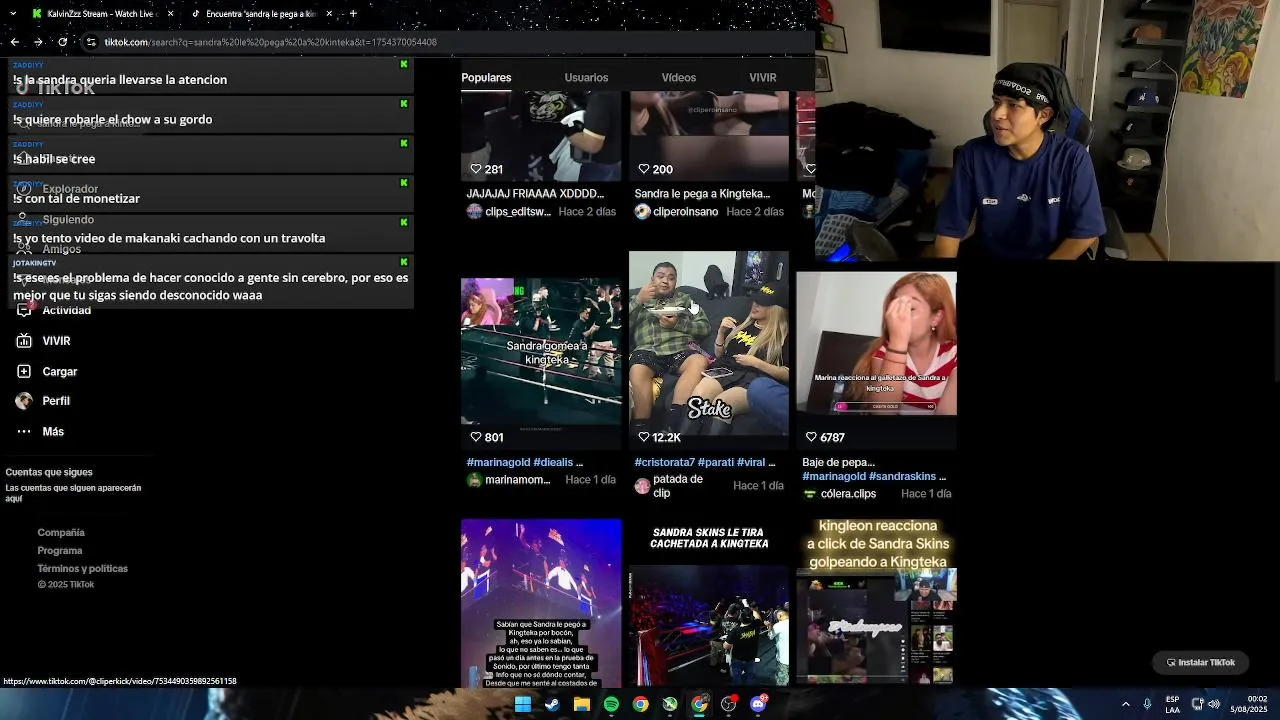This screenshot has height=720, width=1280.
Task: Open Discord from the taskbar
Action: (x=758, y=704)
